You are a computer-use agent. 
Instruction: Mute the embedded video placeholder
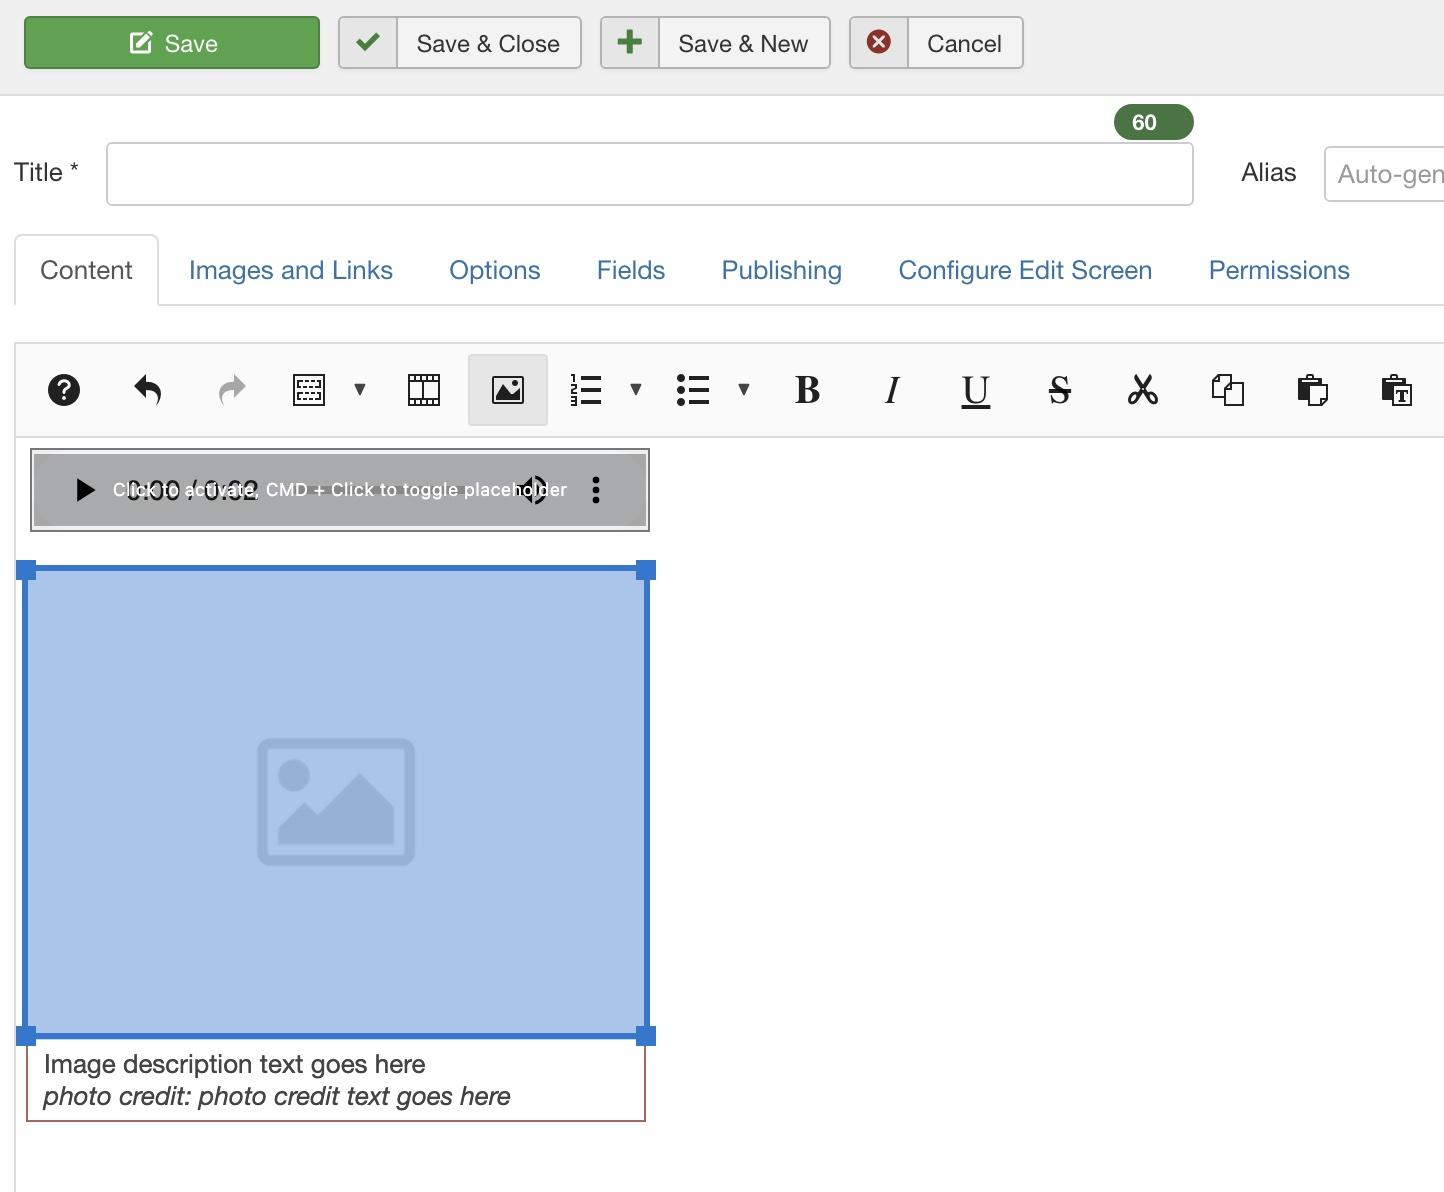(x=538, y=490)
